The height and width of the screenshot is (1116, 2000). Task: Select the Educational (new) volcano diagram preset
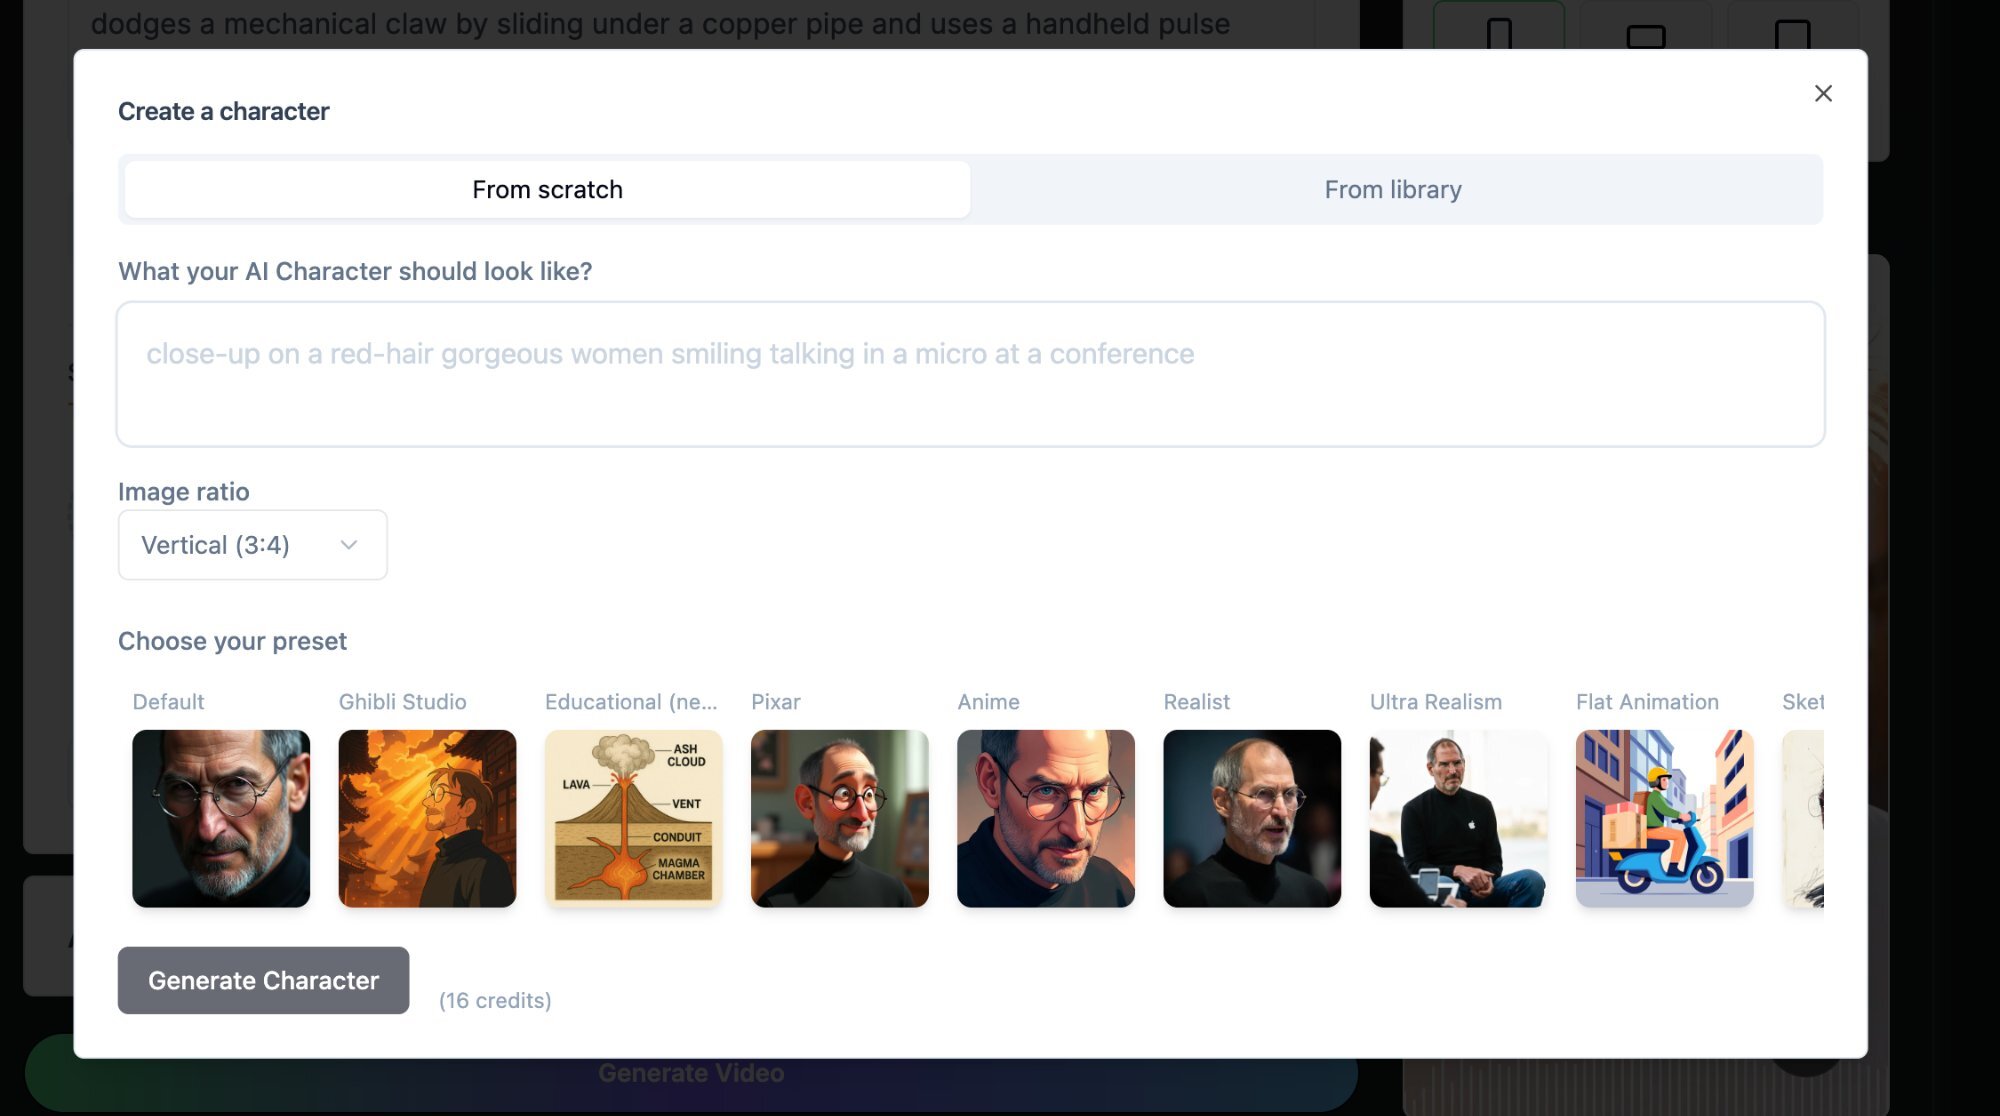pyautogui.click(x=632, y=818)
